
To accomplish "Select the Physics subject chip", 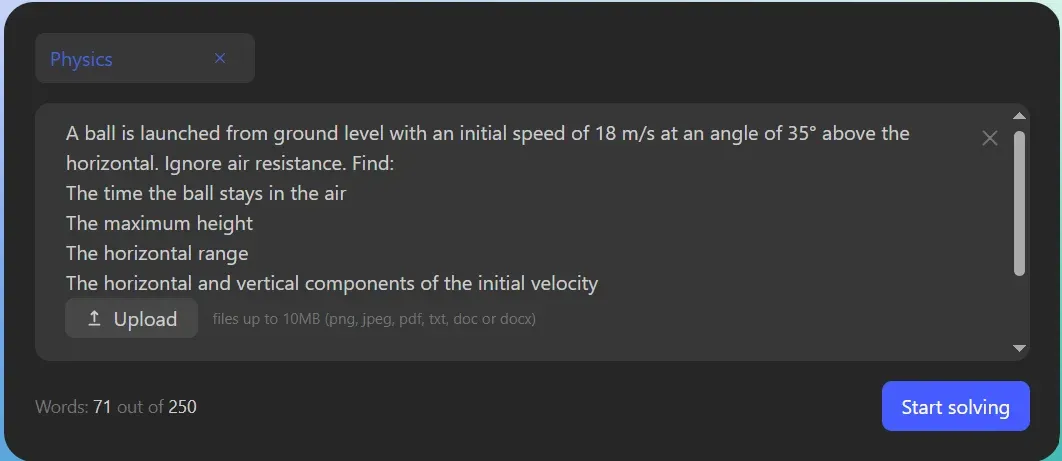I will click(x=82, y=59).
